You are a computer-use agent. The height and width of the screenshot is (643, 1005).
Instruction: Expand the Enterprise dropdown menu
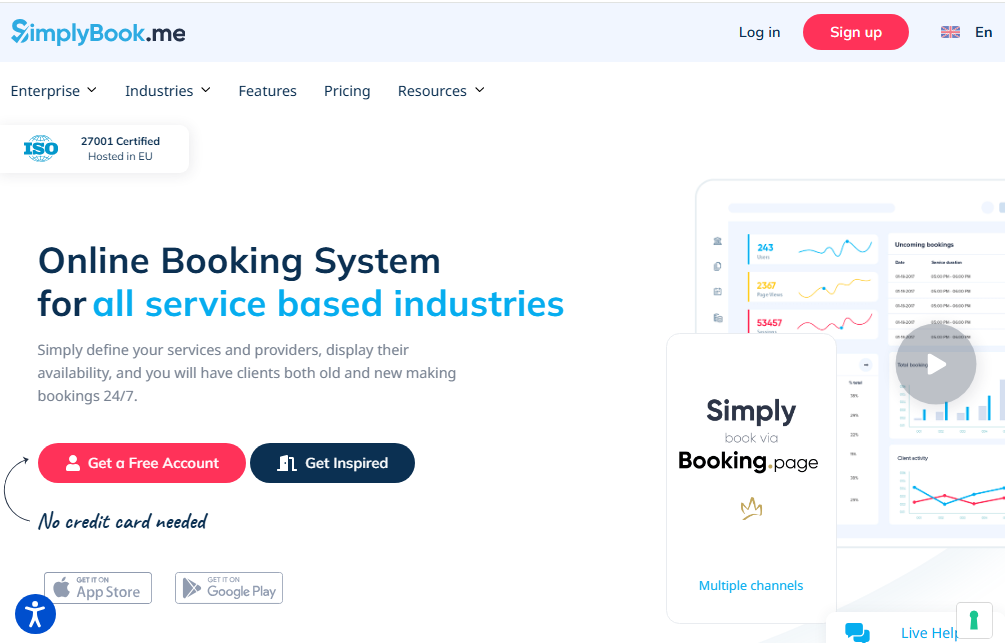54,91
